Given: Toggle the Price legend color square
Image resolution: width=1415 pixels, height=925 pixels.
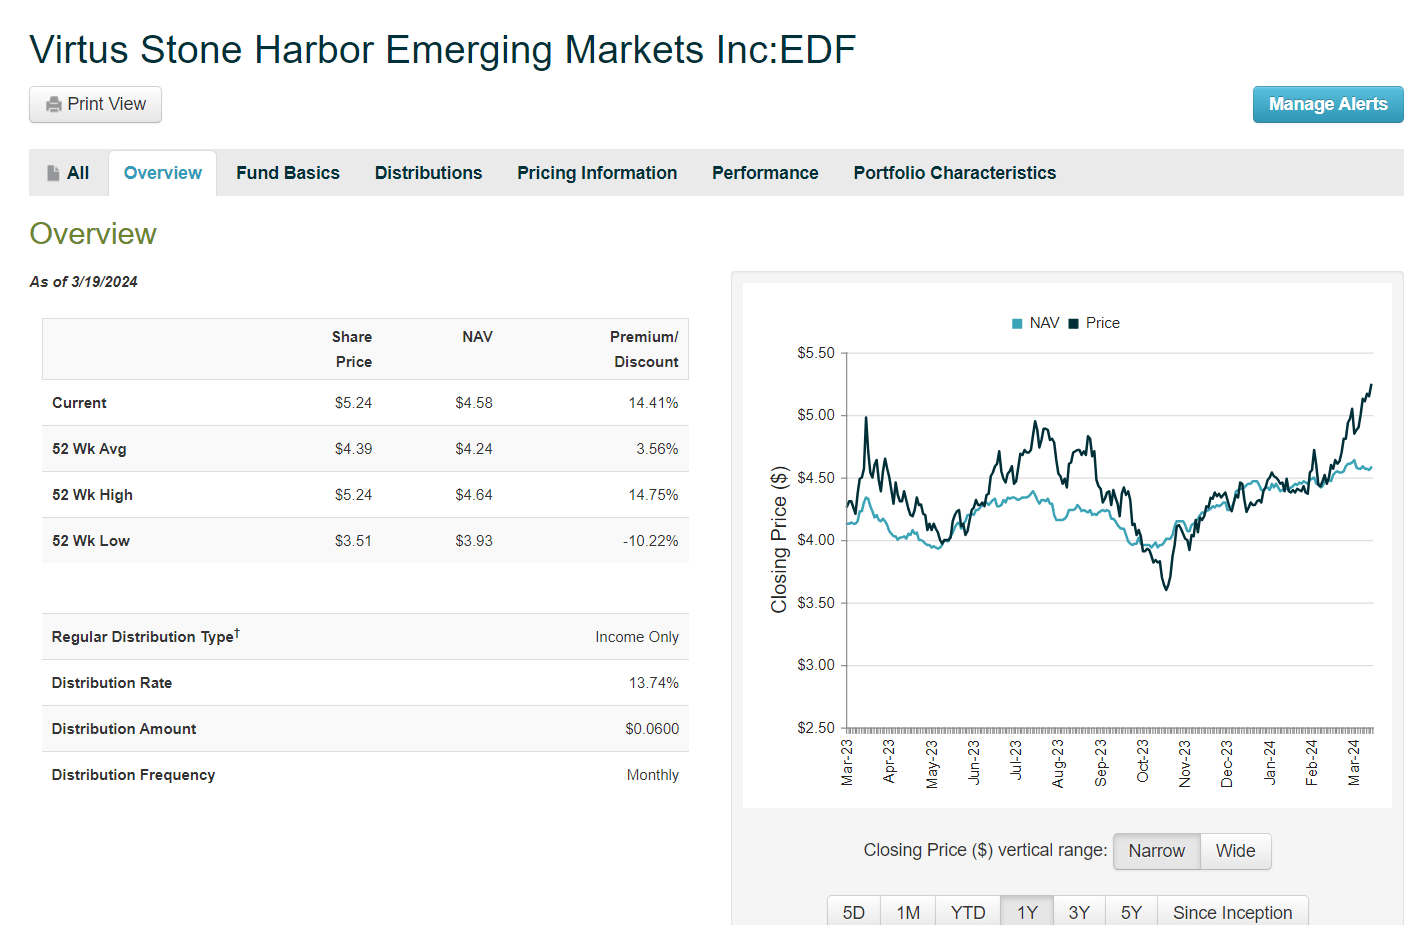Looking at the screenshot, I should click(1074, 323).
